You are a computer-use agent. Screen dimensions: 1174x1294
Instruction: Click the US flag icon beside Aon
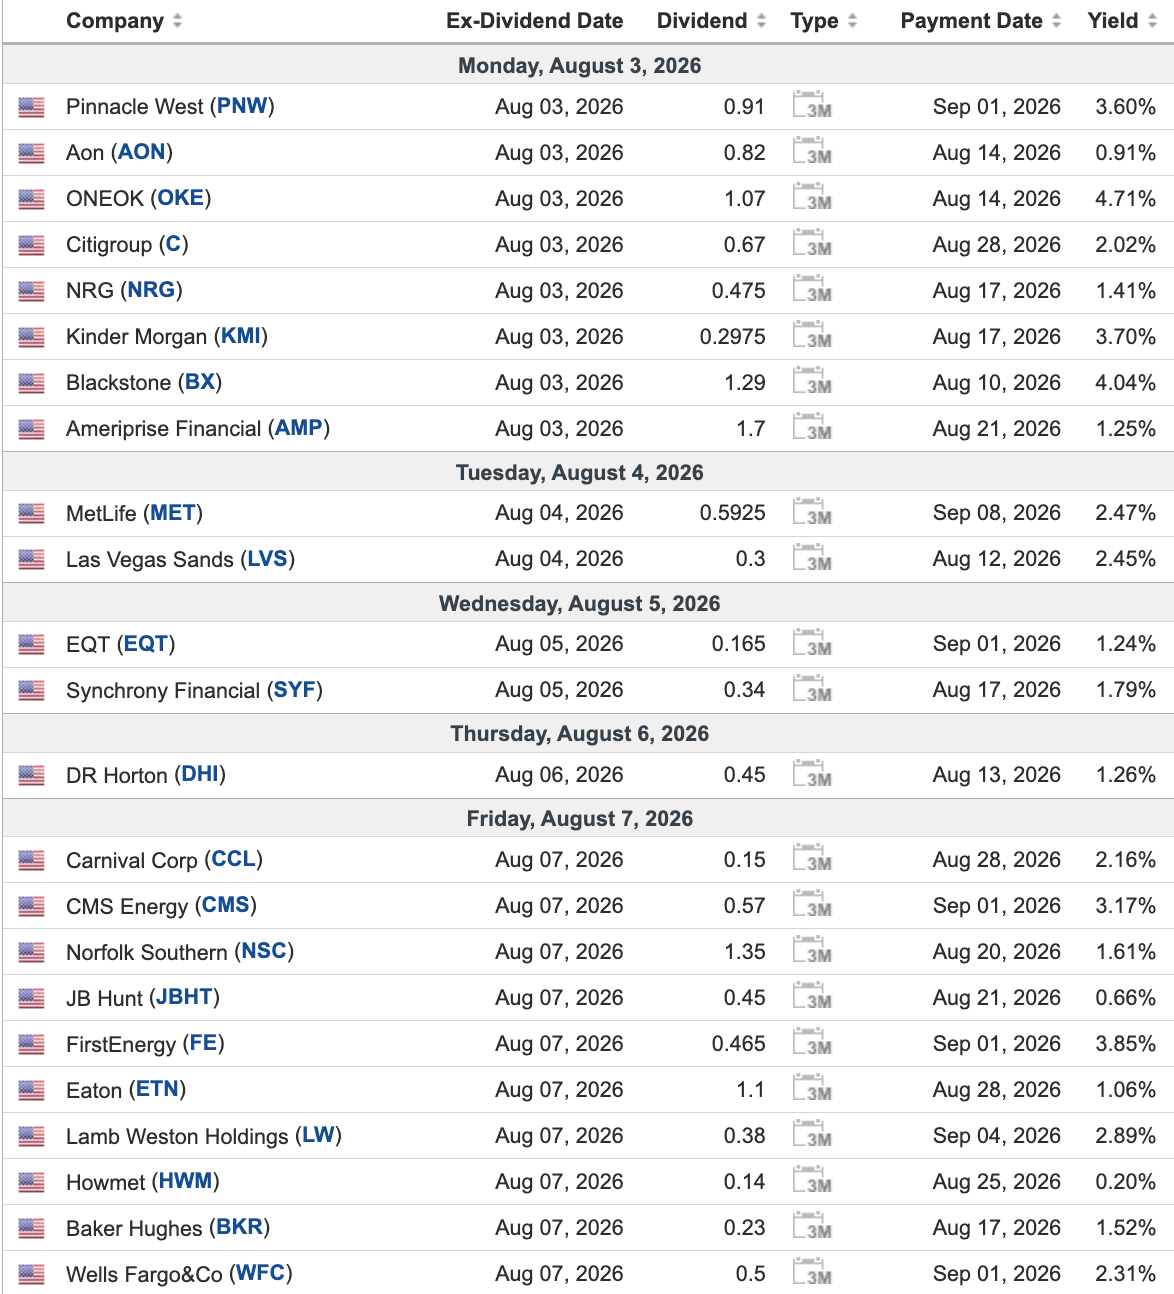[x=32, y=153]
